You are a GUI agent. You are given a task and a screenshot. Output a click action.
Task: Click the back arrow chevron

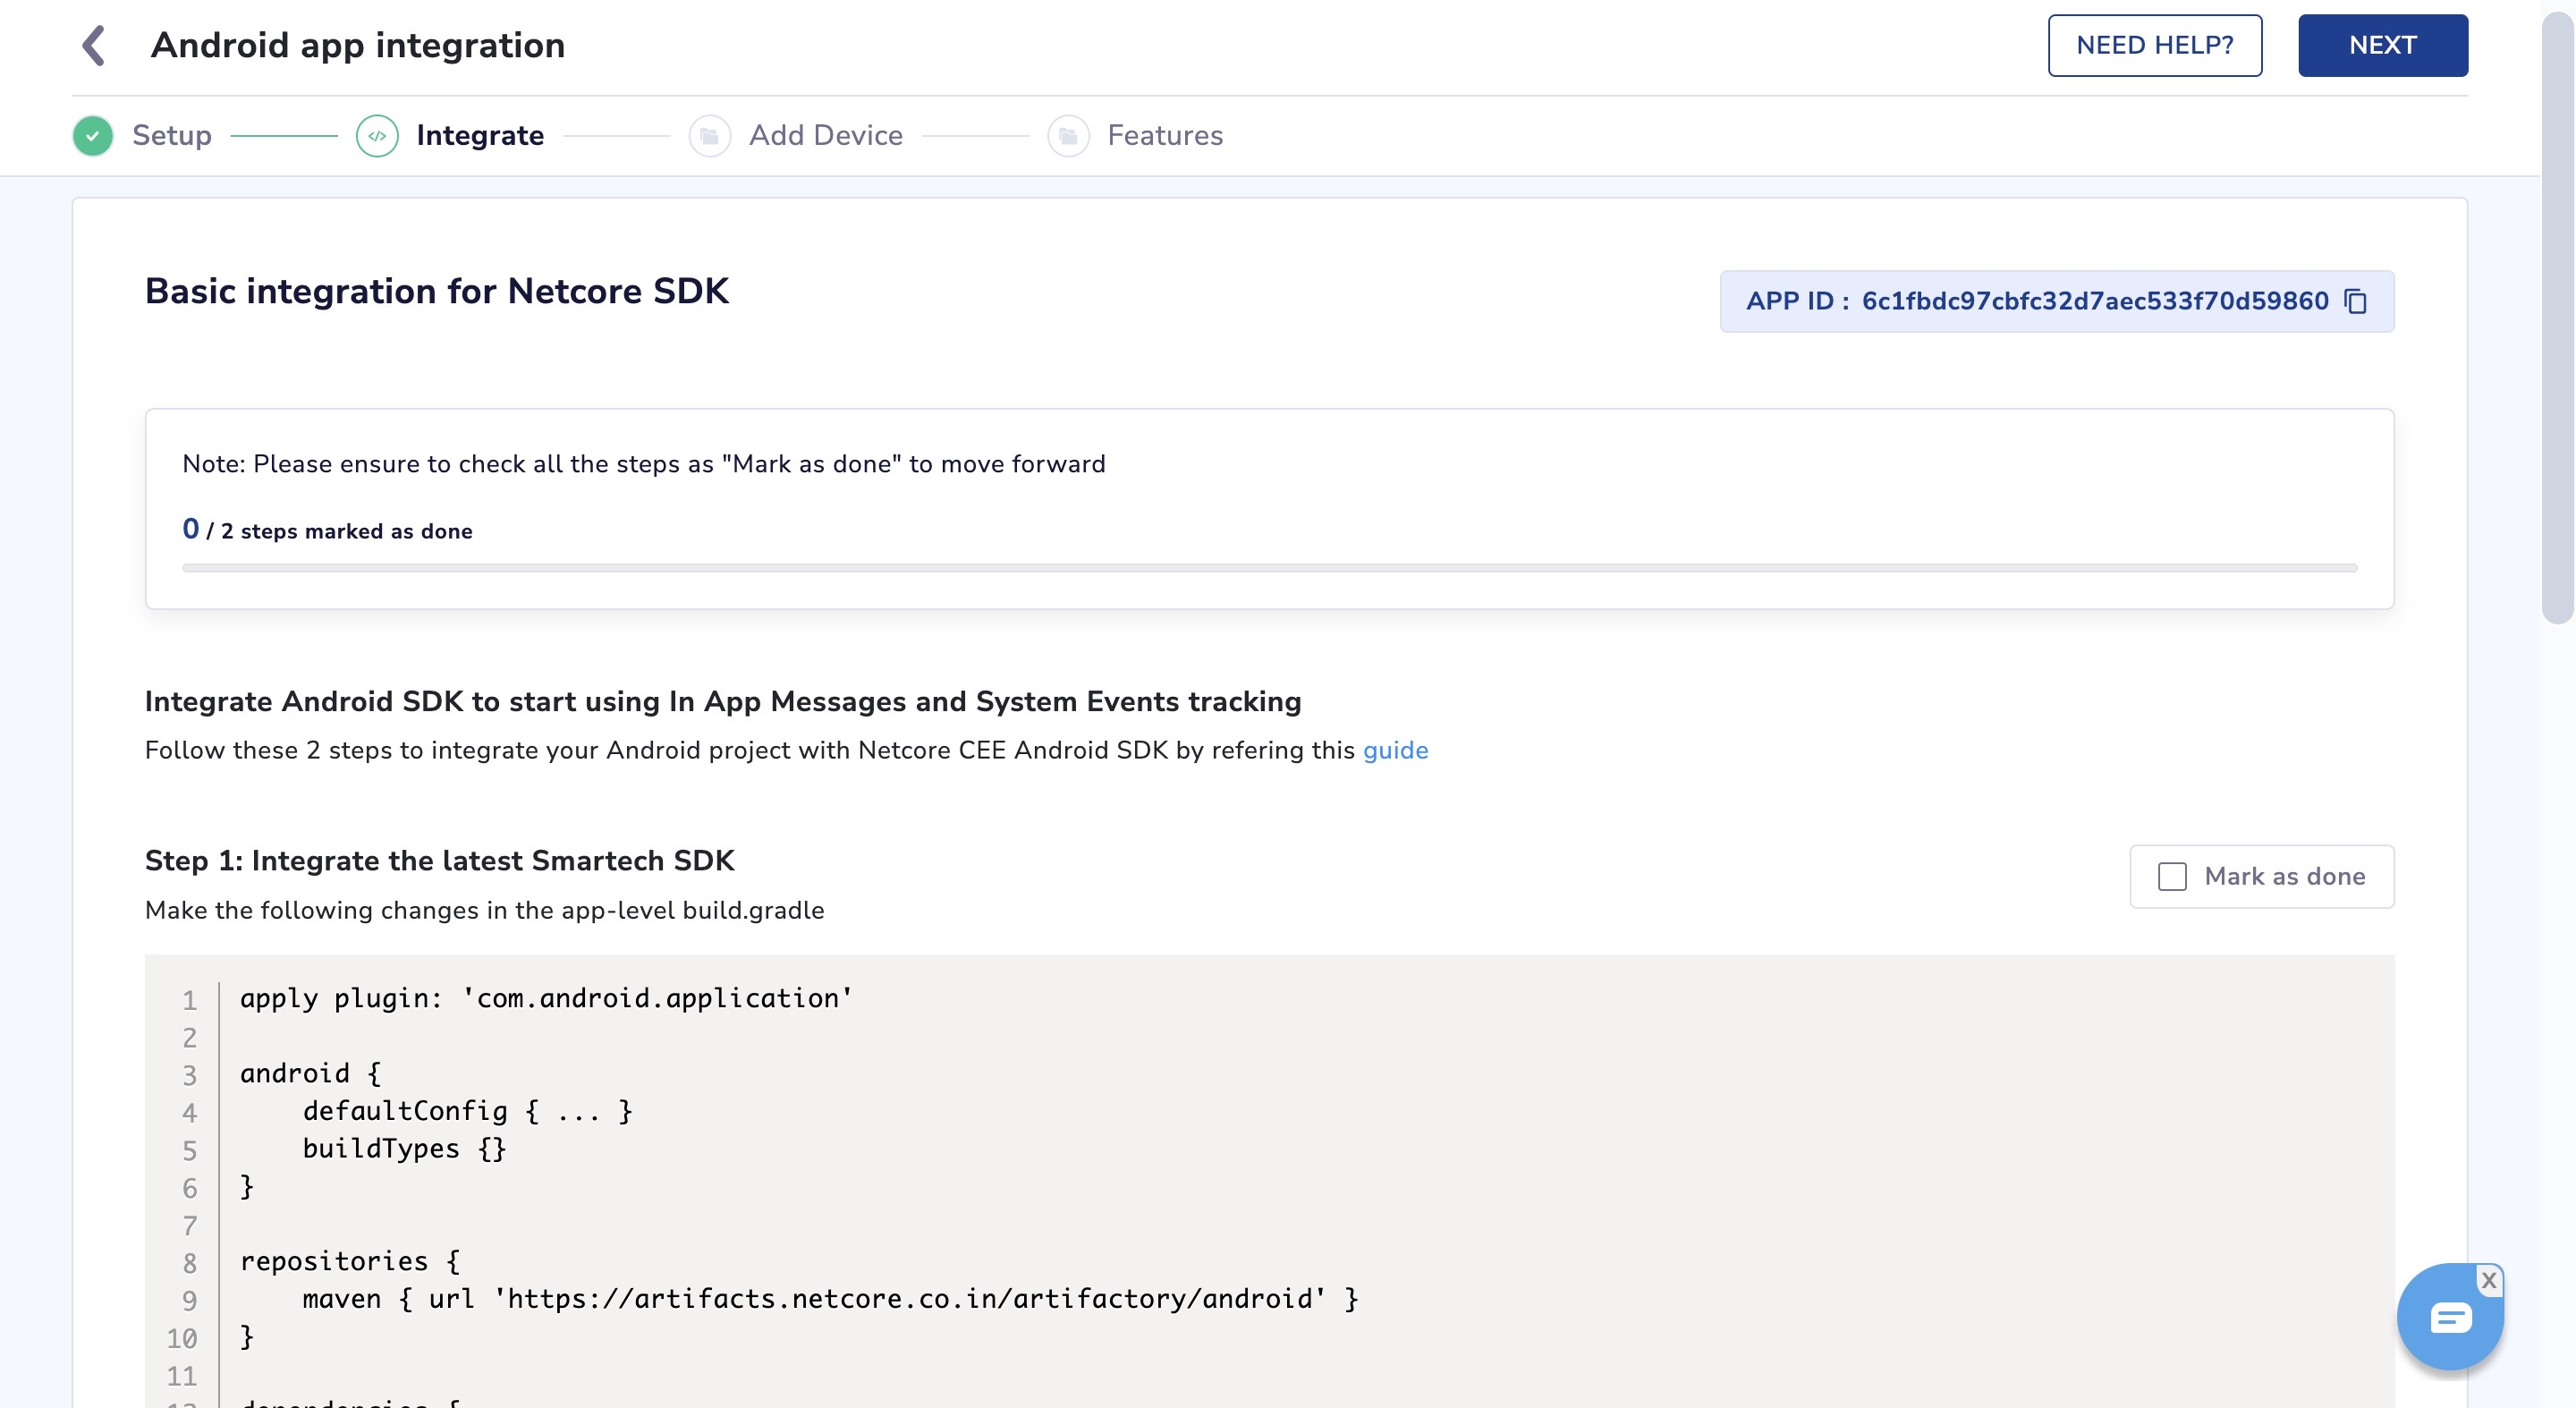coord(94,45)
